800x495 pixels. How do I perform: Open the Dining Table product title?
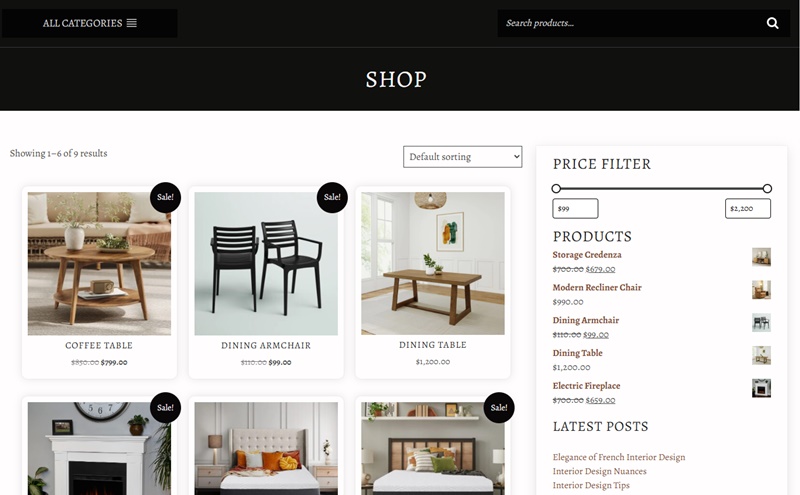433,345
